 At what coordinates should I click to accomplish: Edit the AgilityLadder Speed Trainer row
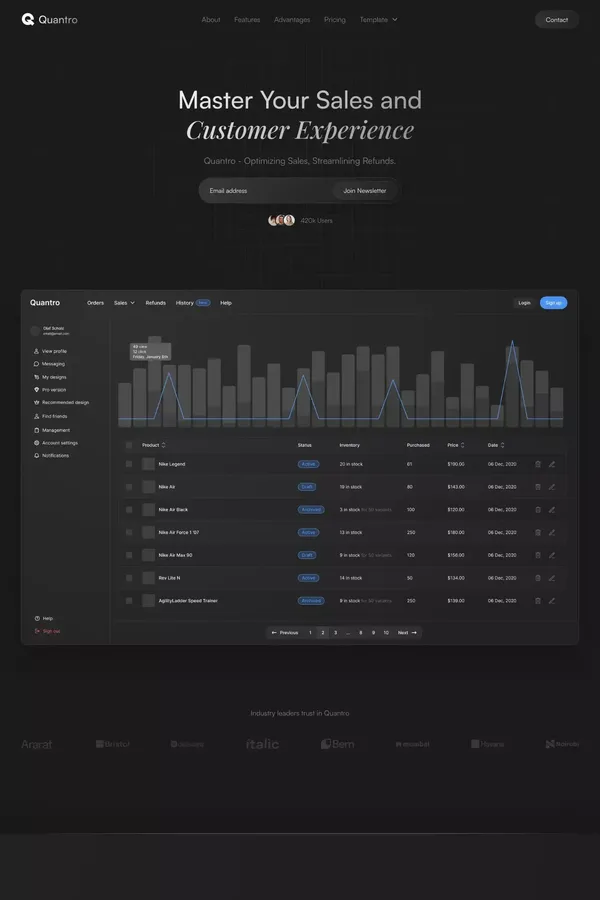coord(552,601)
